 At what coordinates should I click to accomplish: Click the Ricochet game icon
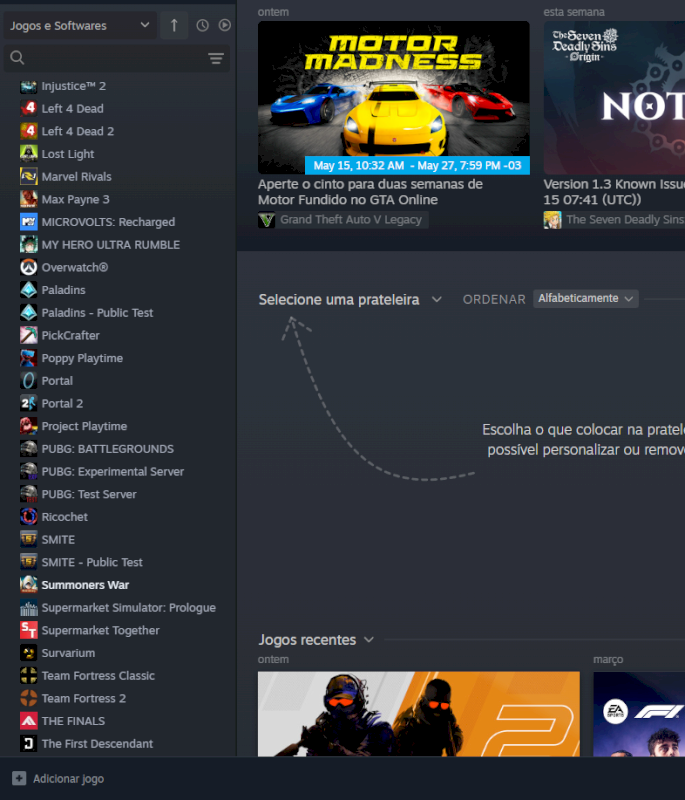(29, 517)
